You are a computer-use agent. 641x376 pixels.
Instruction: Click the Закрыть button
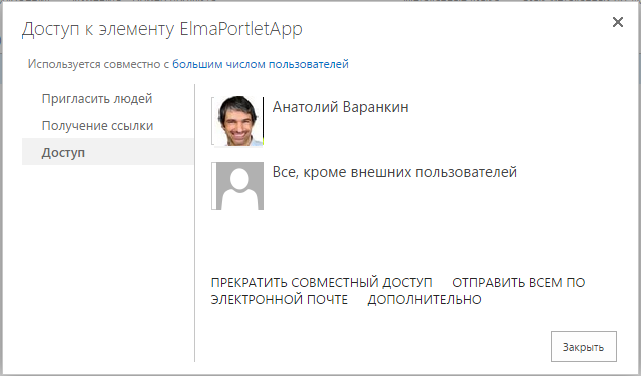[583, 347]
